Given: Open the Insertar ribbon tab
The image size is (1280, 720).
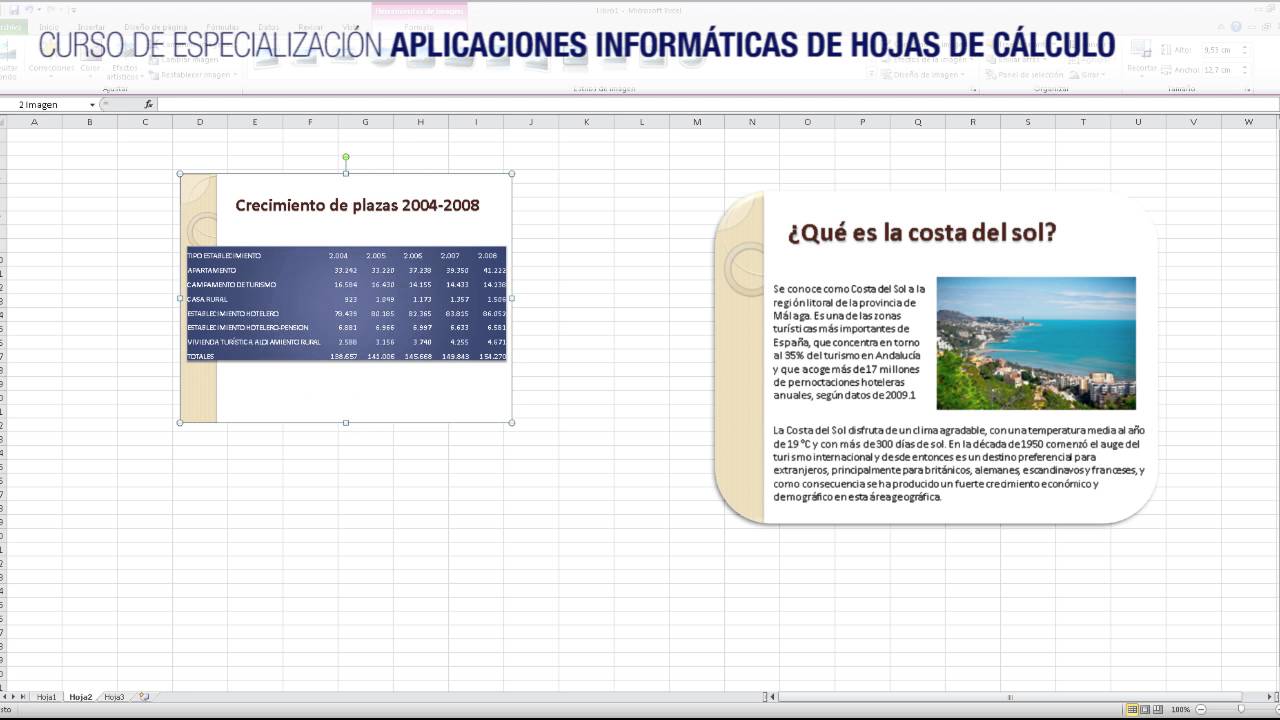Looking at the screenshot, I should 91,27.
